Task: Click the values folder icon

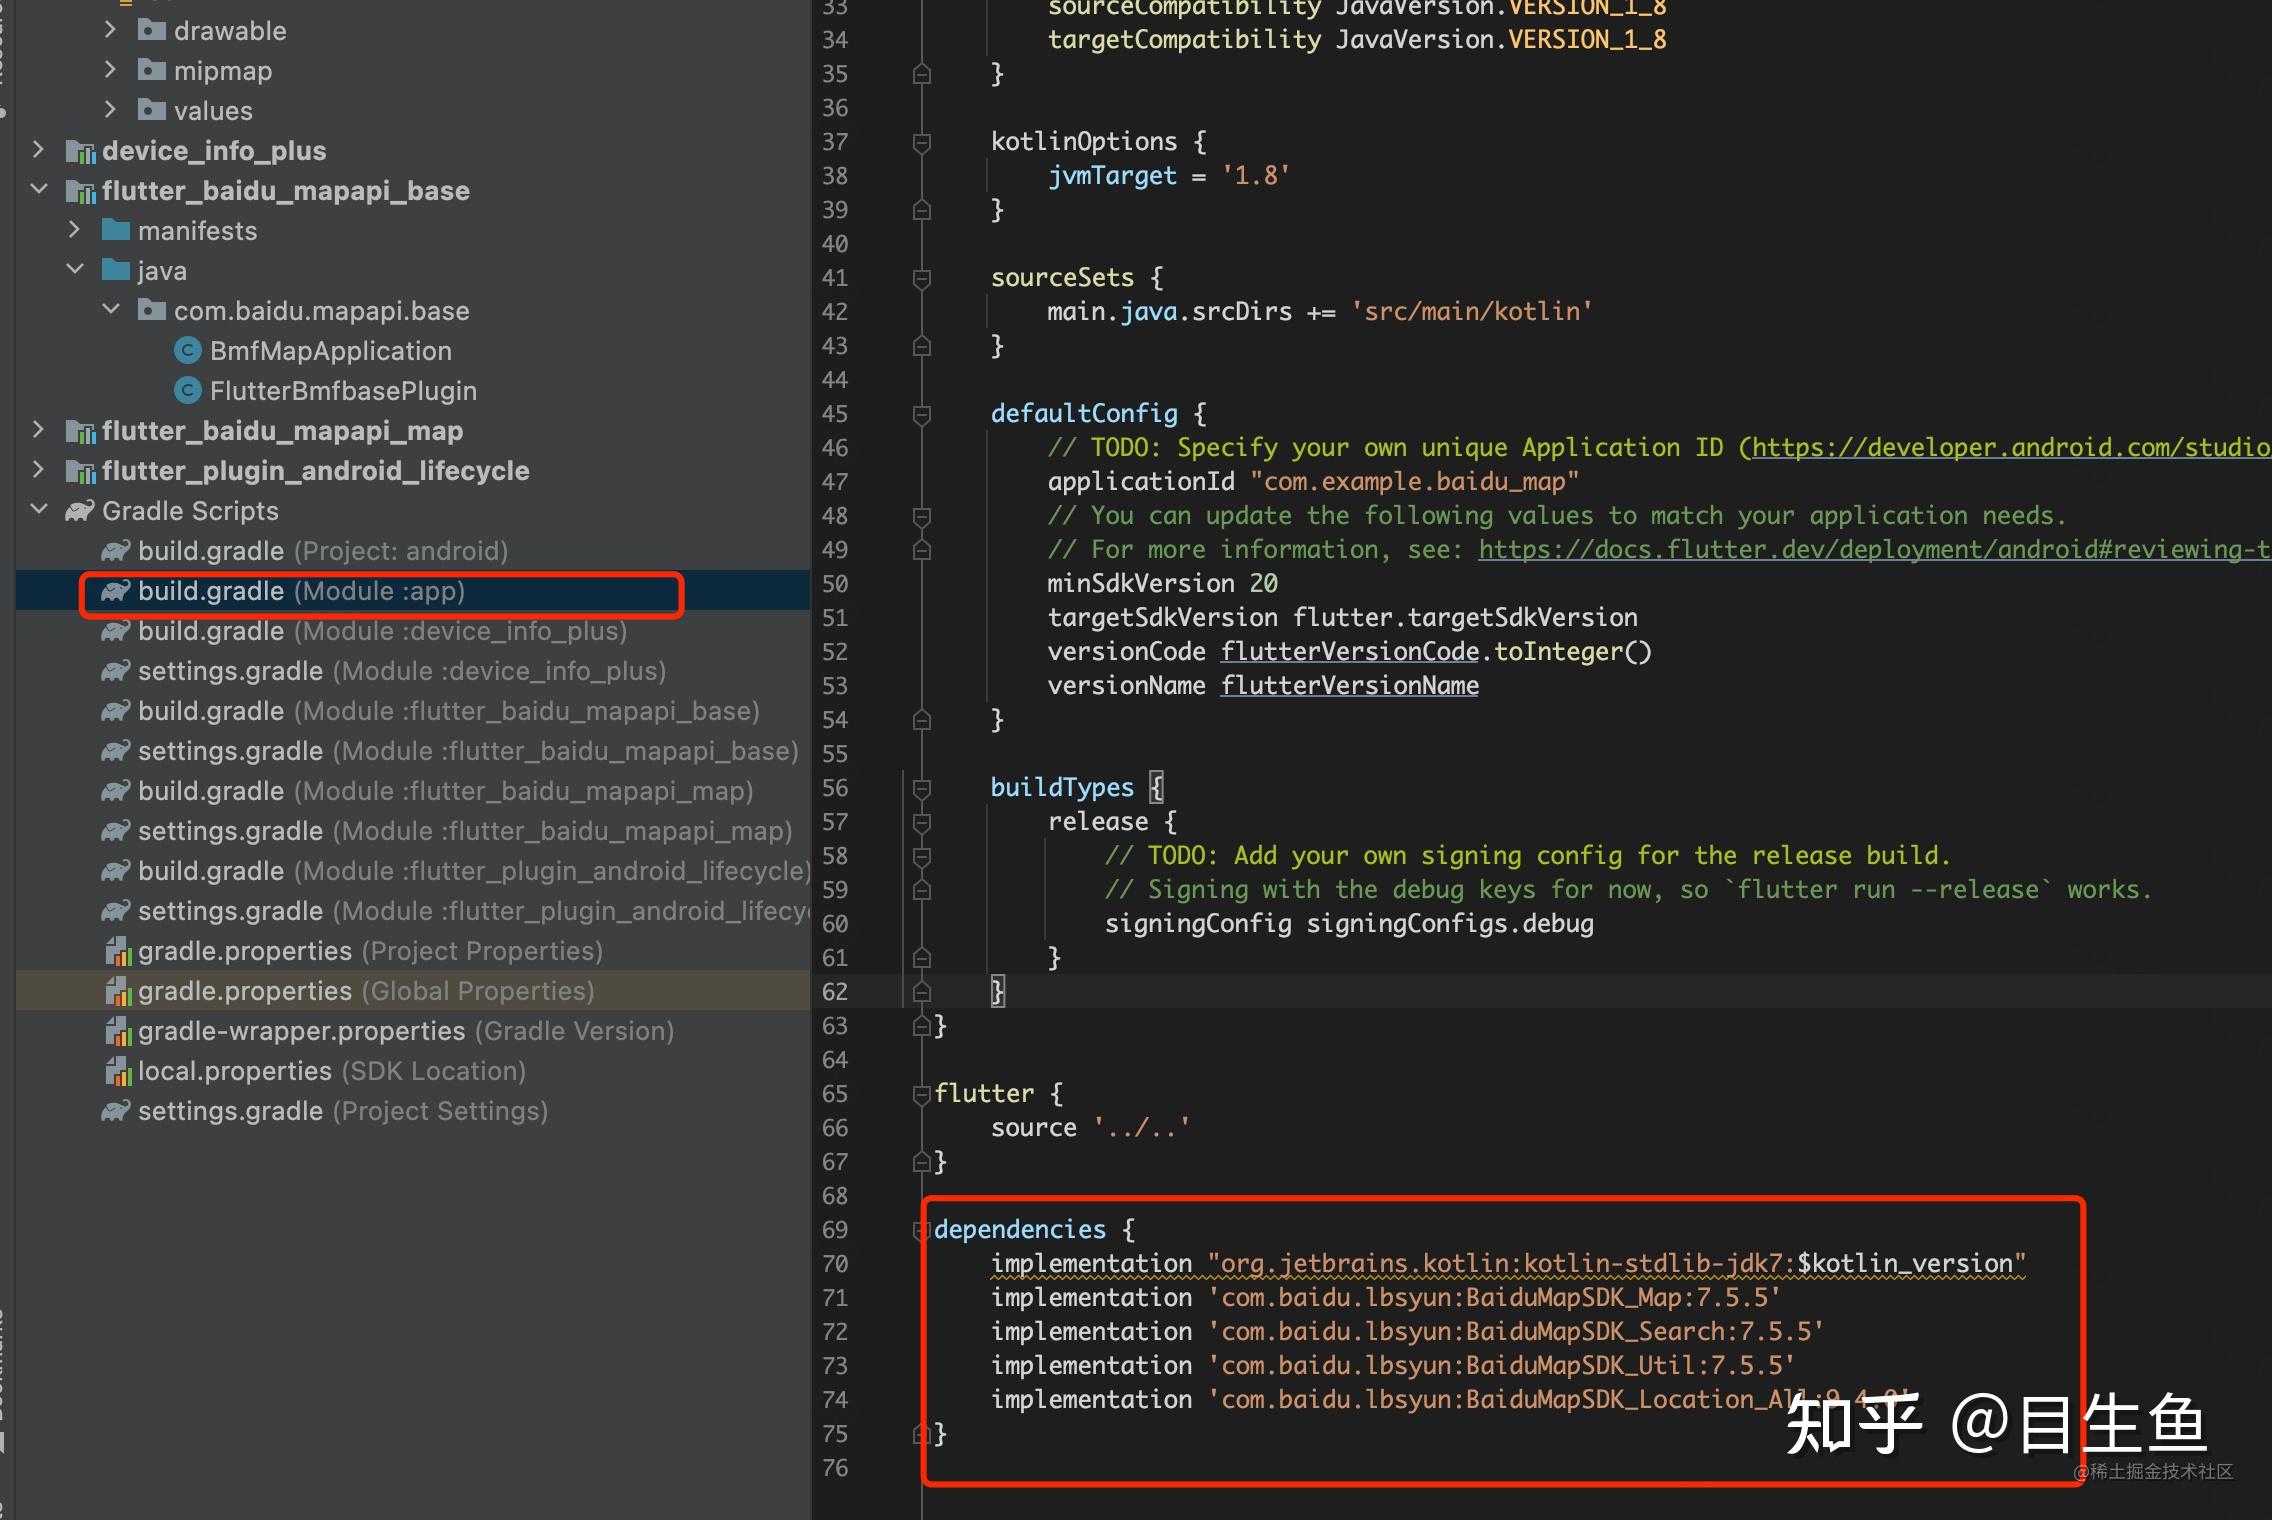Action: click(x=152, y=110)
